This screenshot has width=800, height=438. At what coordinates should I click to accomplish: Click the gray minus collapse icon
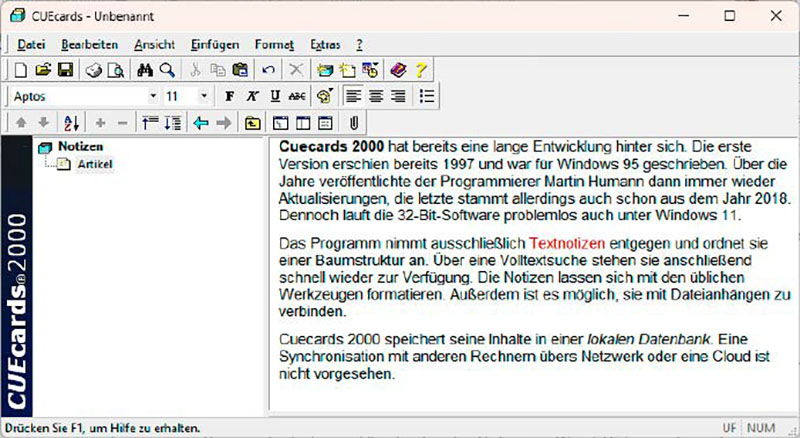pos(122,123)
